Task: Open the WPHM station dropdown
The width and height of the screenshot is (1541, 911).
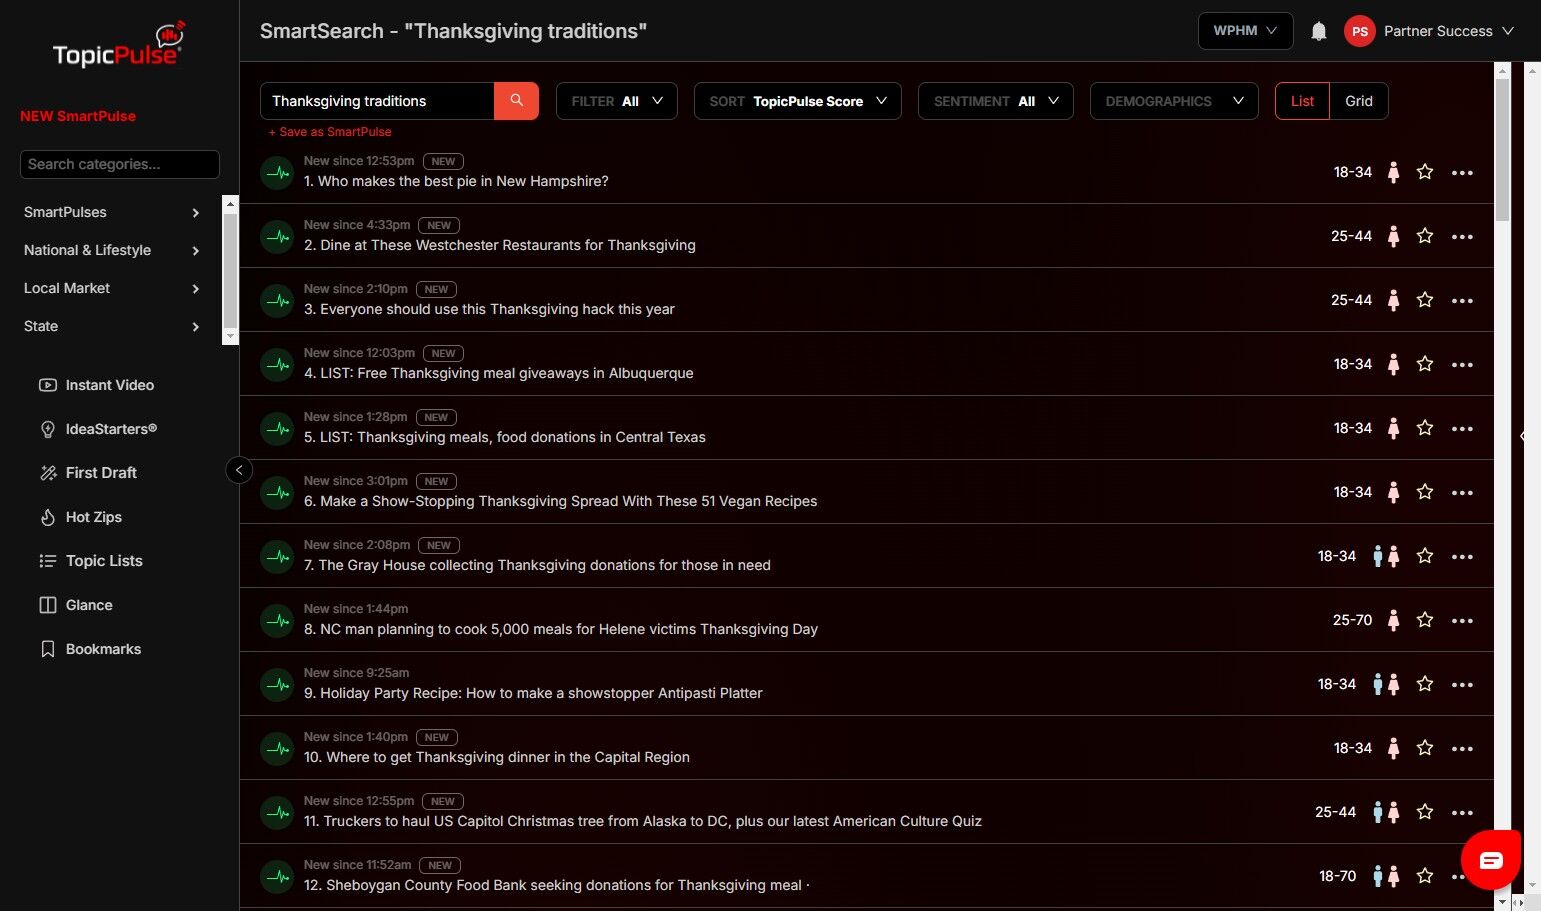Action: [x=1245, y=31]
